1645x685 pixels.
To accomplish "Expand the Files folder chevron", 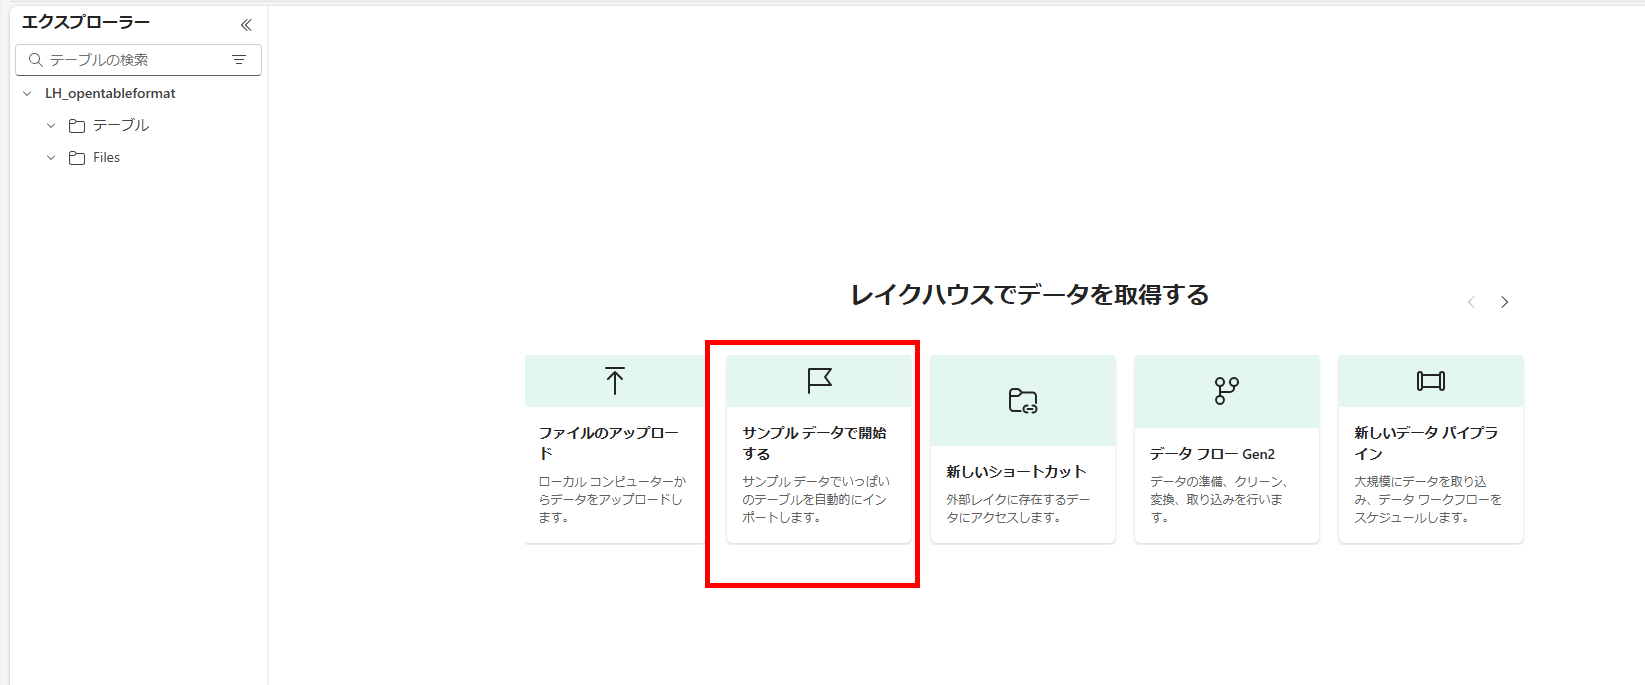I will pyautogui.click(x=51, y=157).
